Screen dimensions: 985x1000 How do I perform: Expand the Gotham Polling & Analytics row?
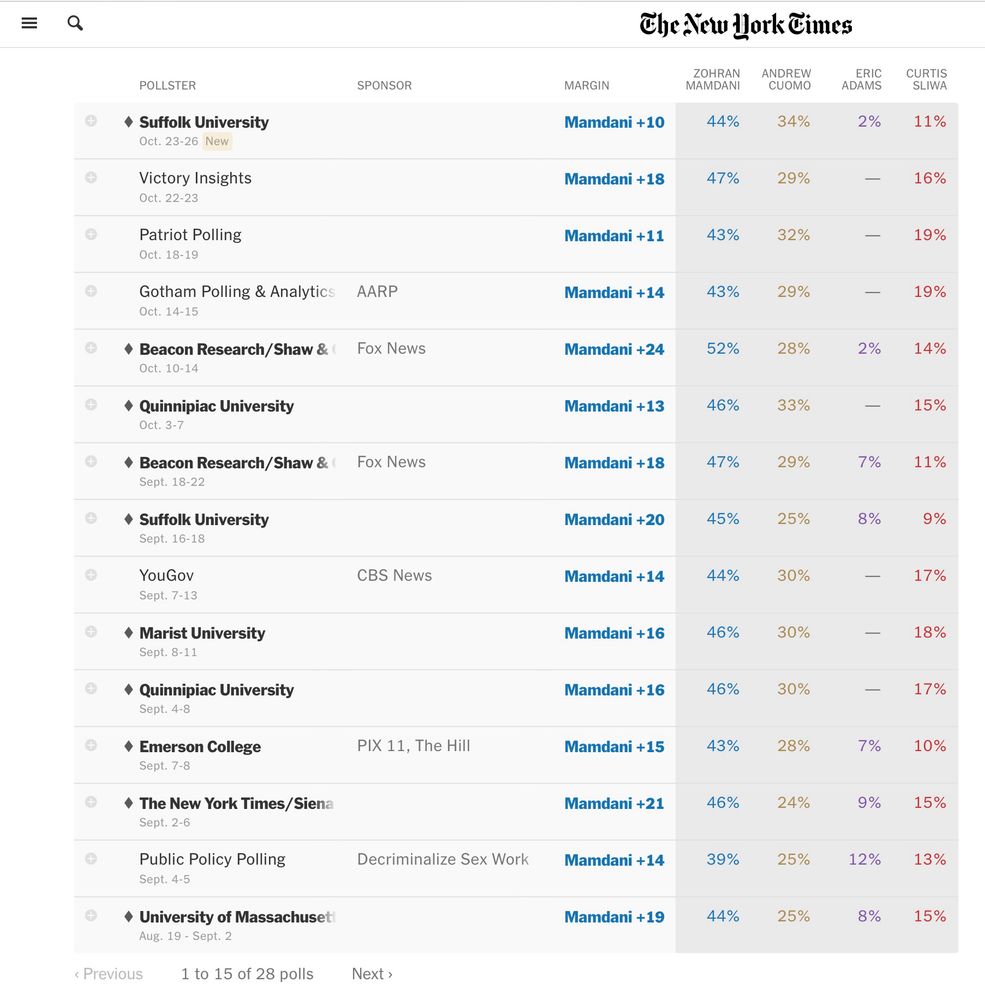(91, 291)
